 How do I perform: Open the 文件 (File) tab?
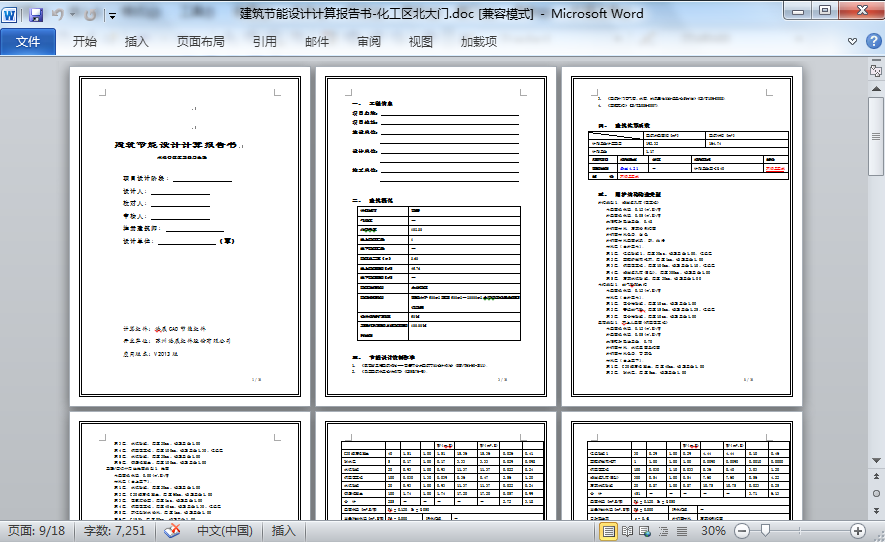point(28,42)
